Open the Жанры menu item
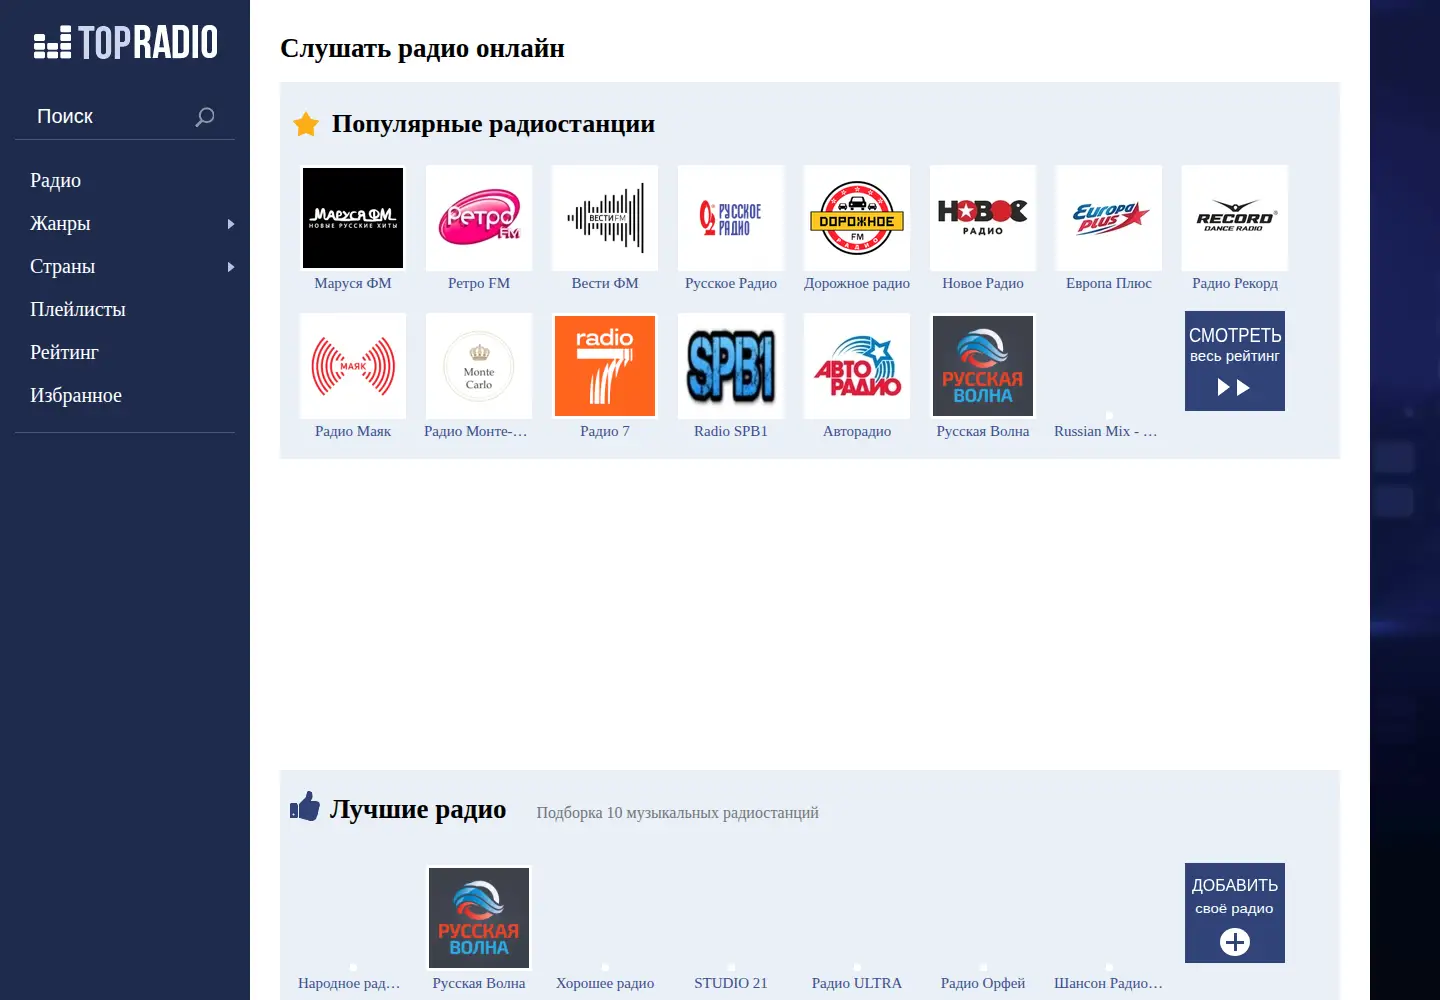The height and width of the screenshot is (1000, 1440). (x=60, y=224)
